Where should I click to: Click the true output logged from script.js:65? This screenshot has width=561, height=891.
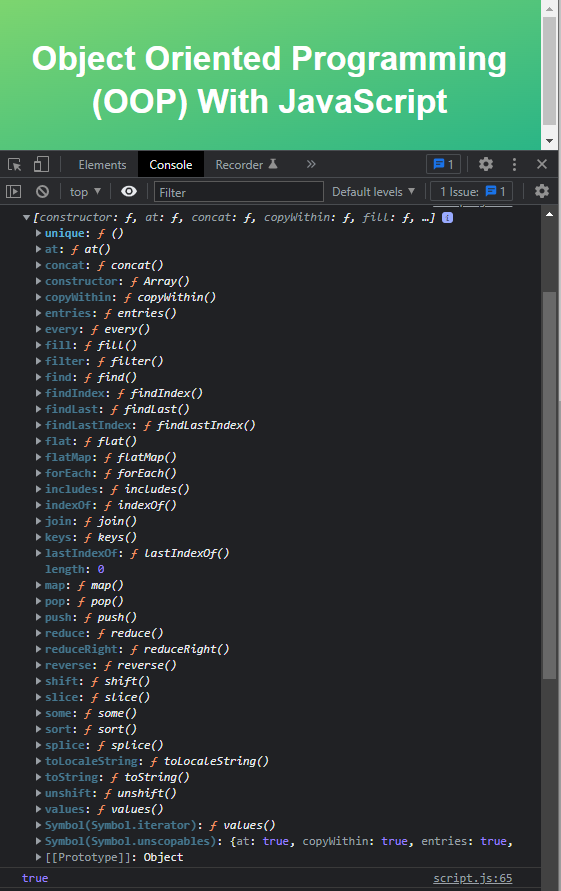(x=35, y=878)
